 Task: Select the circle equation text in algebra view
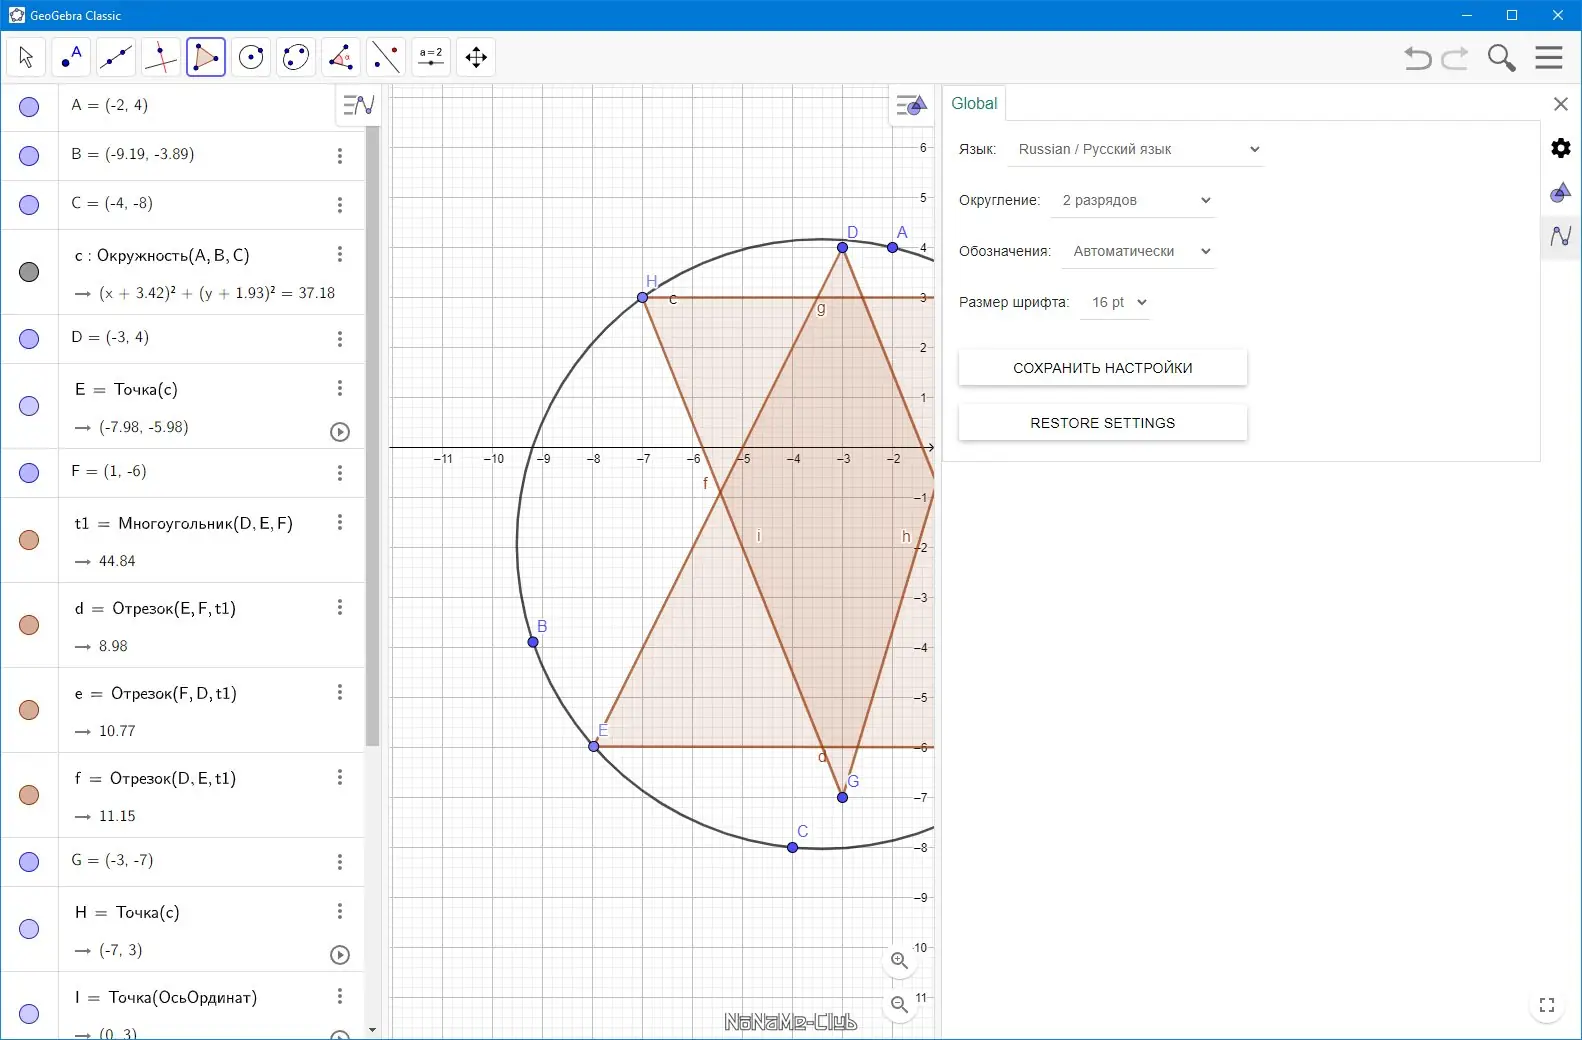[x=217, y=293]
